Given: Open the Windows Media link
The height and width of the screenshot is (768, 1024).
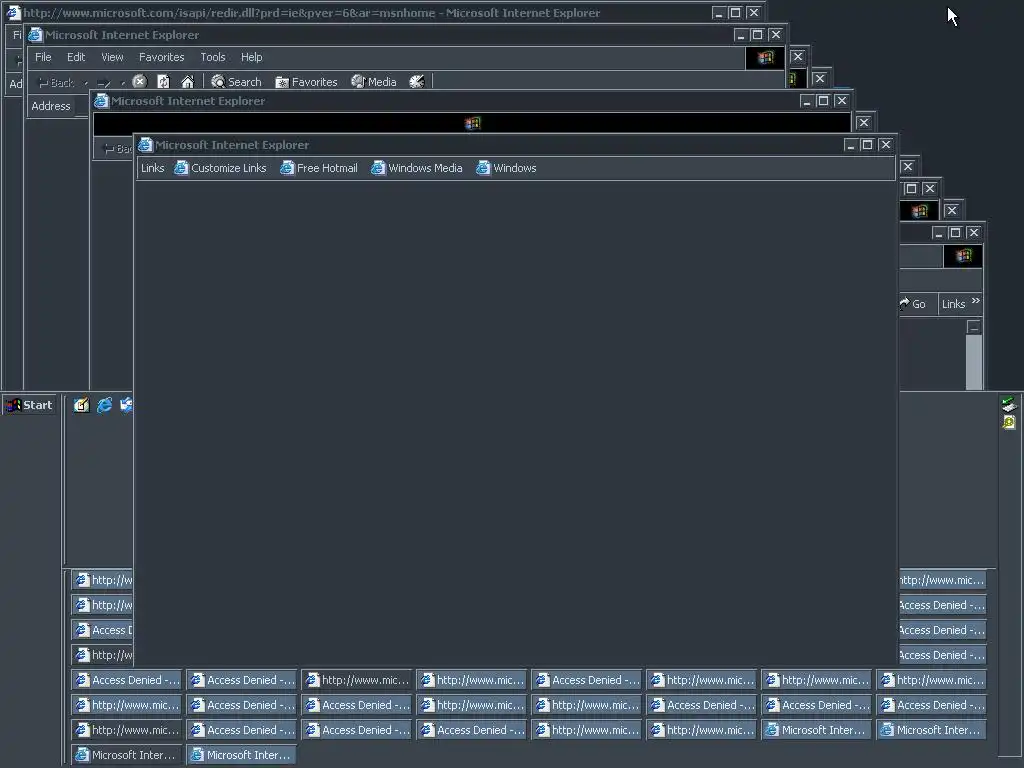Looking at the screenshot, I should click(417, 168).
